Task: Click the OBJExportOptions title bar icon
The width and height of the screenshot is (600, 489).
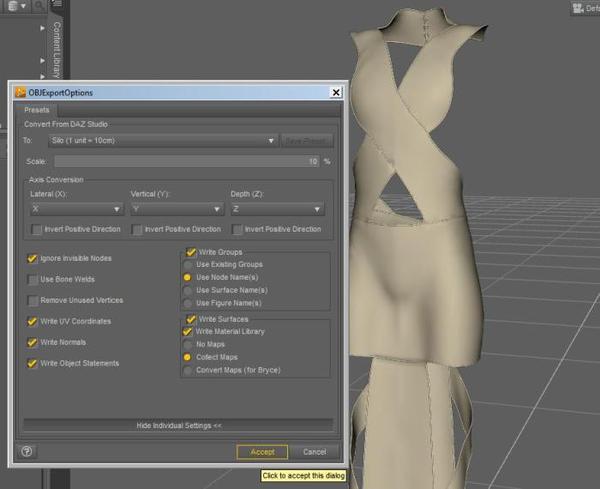Action: coord(20,92)
